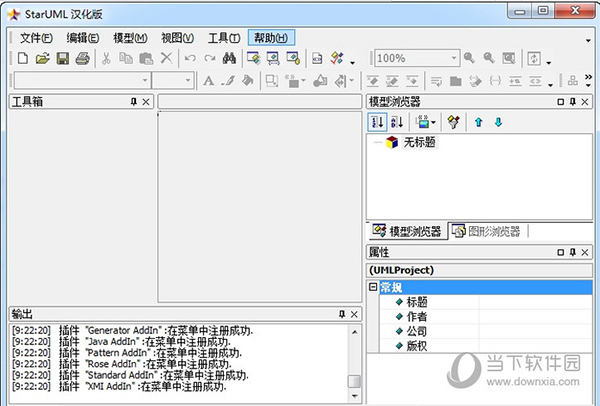Click the Refresh diagram icon
The width and height of the screenshot is (600, 406).
coord(534,59)
